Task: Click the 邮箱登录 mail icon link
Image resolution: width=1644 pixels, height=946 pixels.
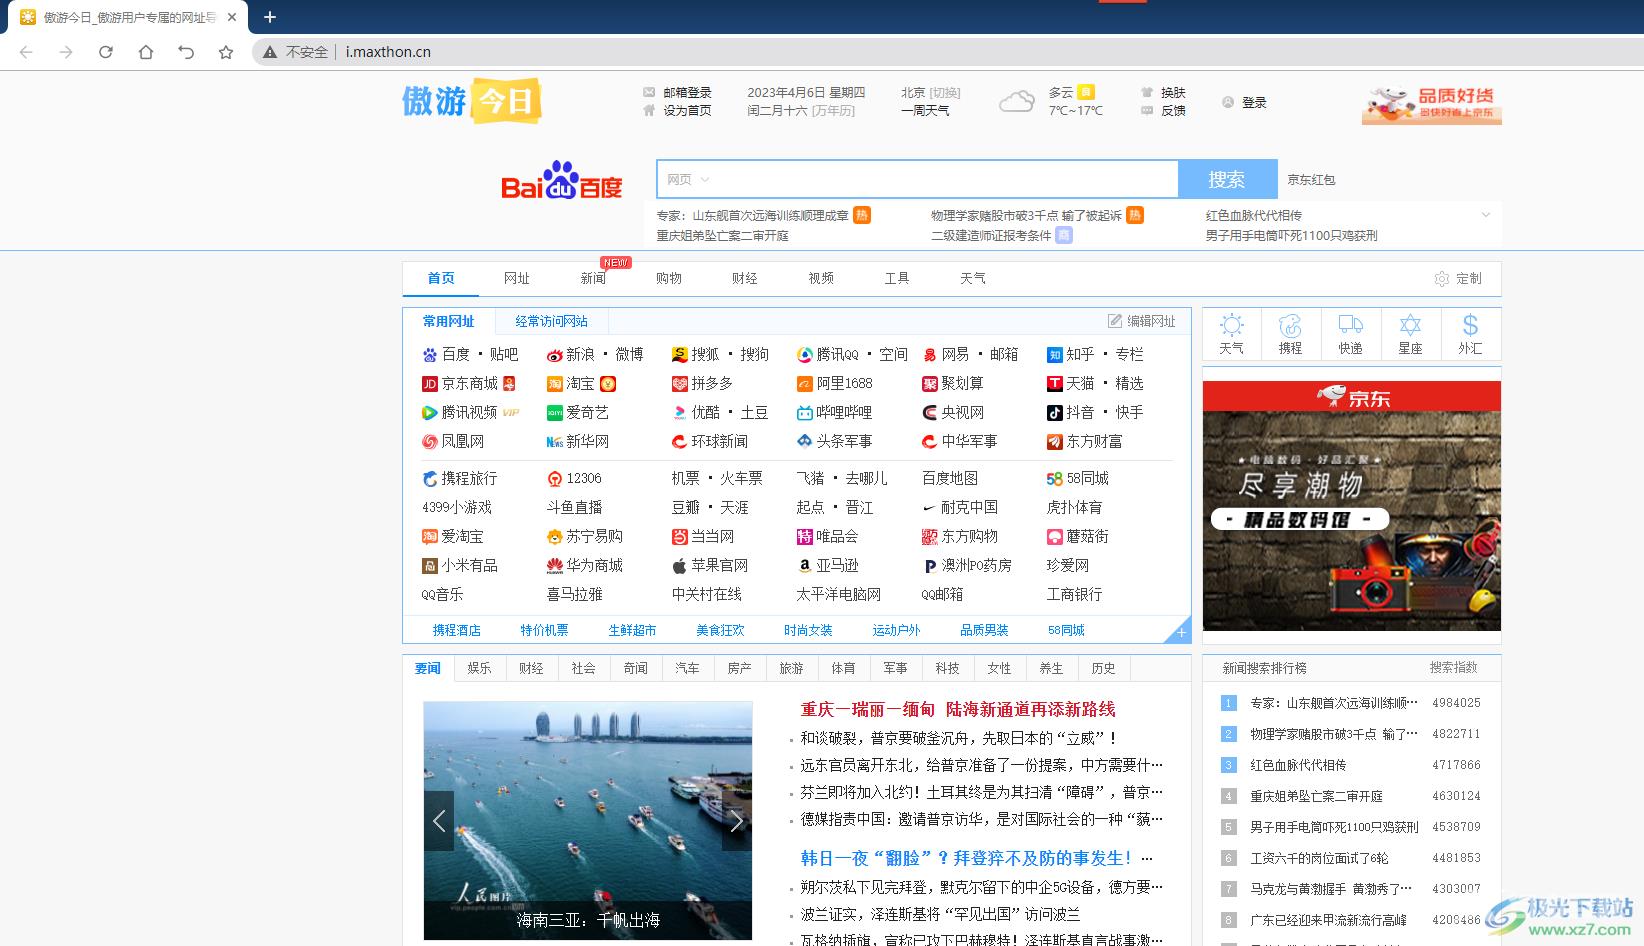Action: [x=678, y=92]
